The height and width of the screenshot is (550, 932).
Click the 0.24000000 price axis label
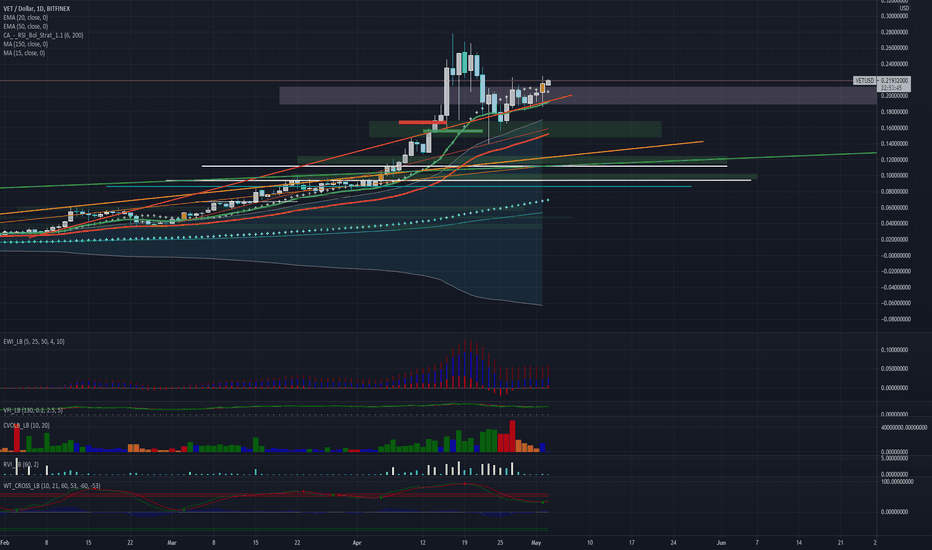coord(894,64)
